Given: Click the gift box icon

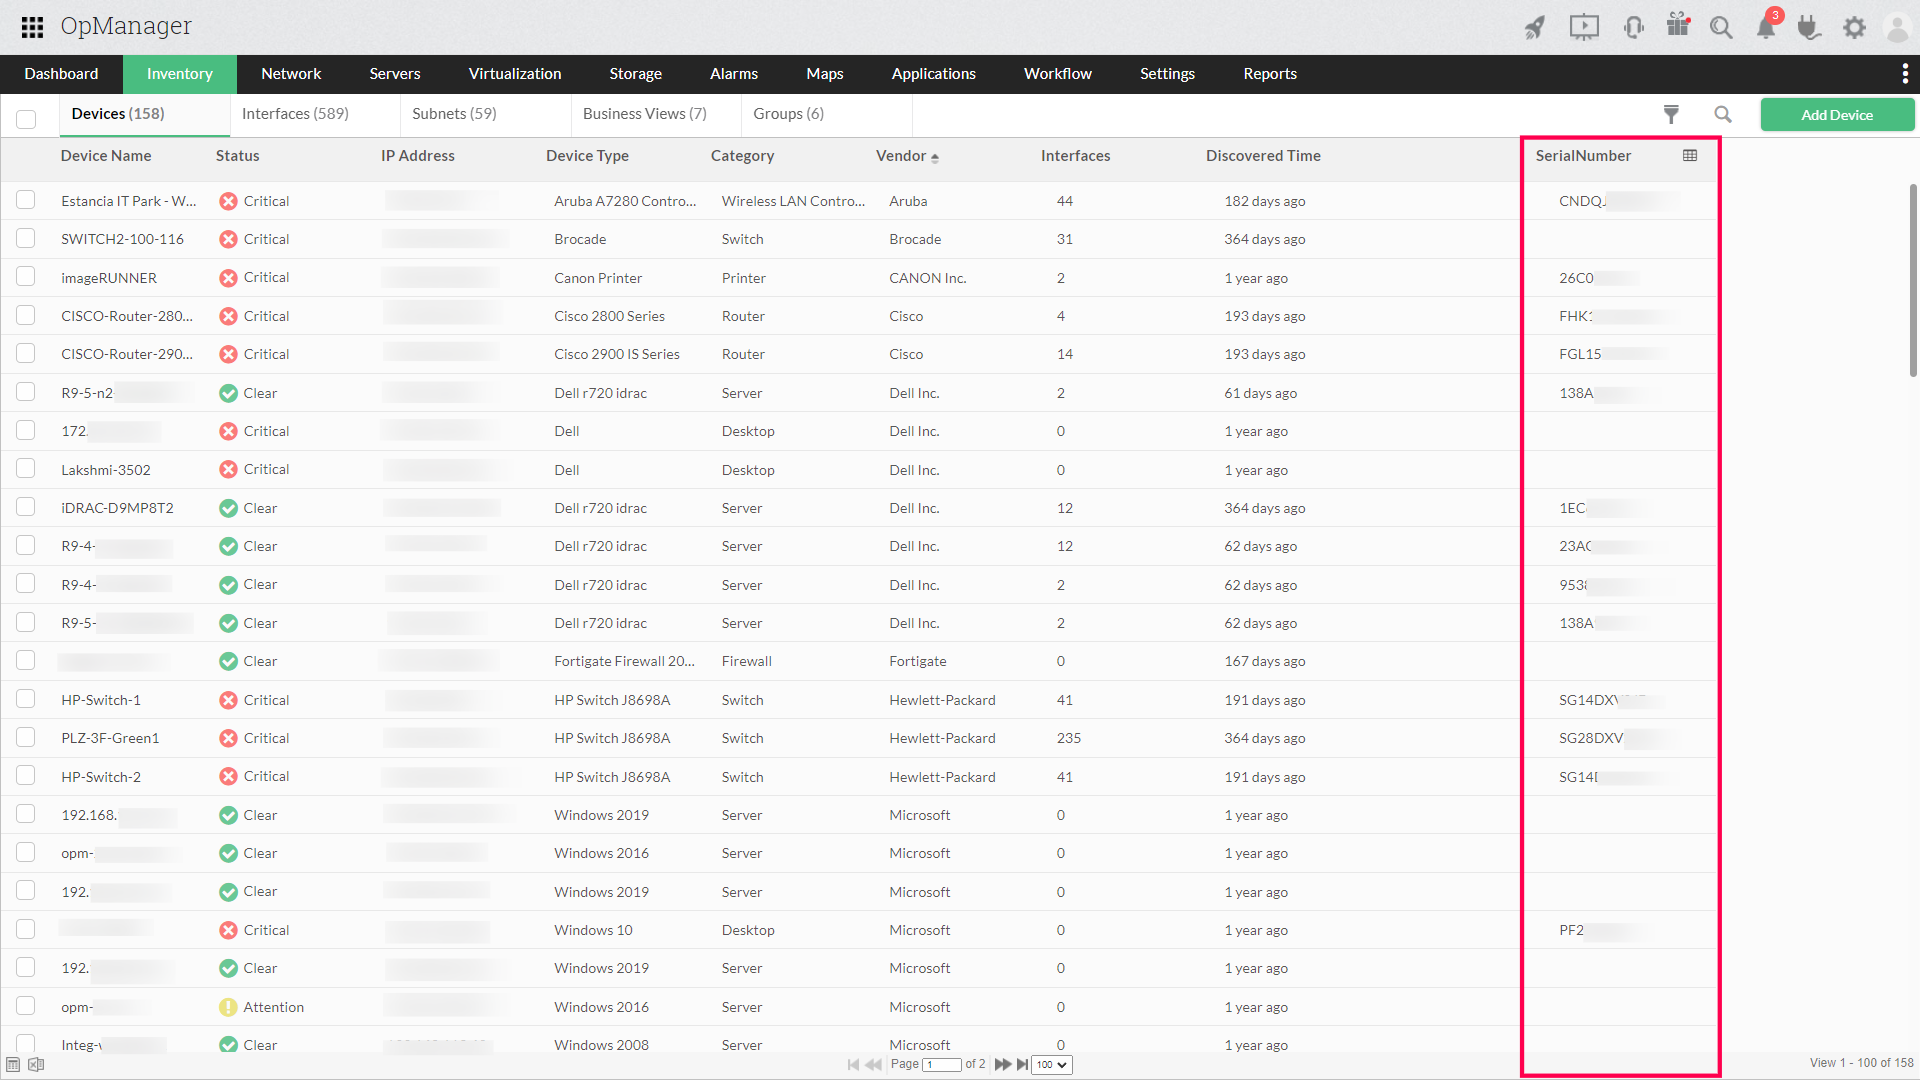Looking at the screenshot, I should (1678, 25).
